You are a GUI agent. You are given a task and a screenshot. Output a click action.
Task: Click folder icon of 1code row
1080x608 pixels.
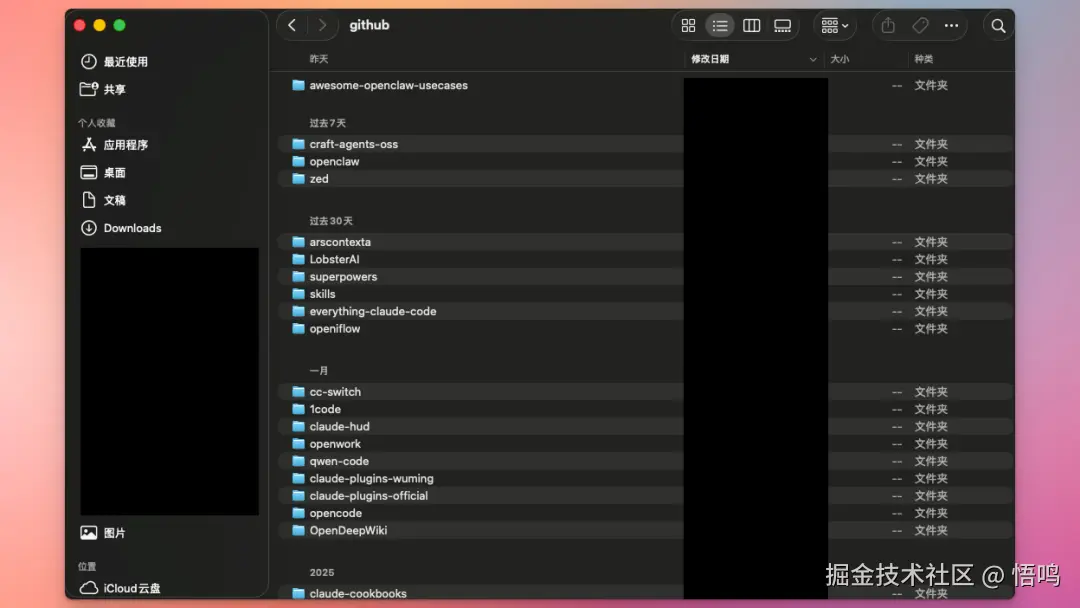[298, 409]
